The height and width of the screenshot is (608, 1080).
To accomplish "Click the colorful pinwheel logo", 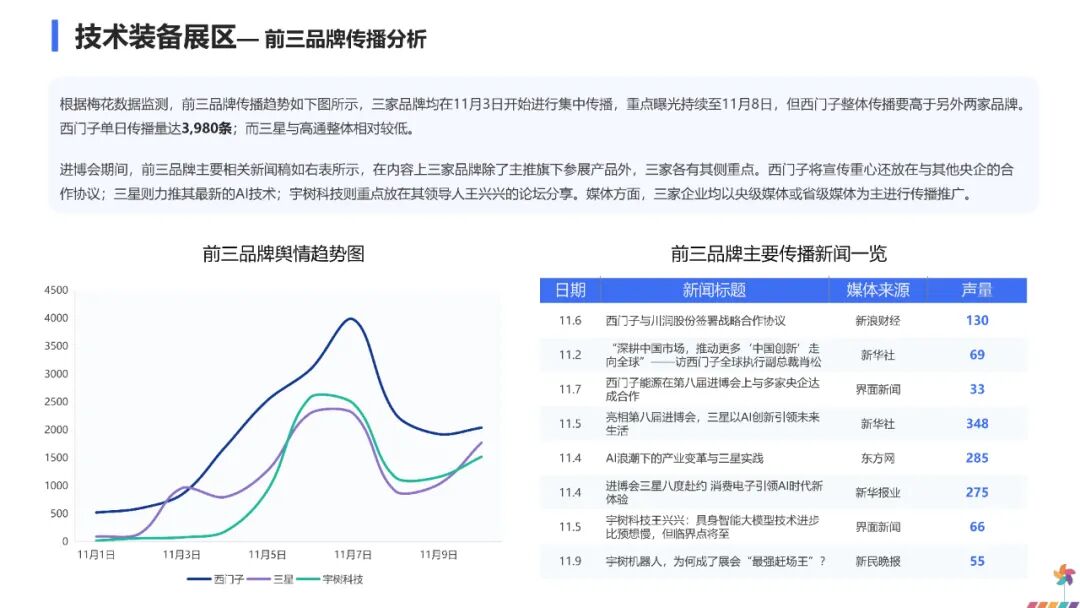I will pyautogui.click(x=1064, y=575).
